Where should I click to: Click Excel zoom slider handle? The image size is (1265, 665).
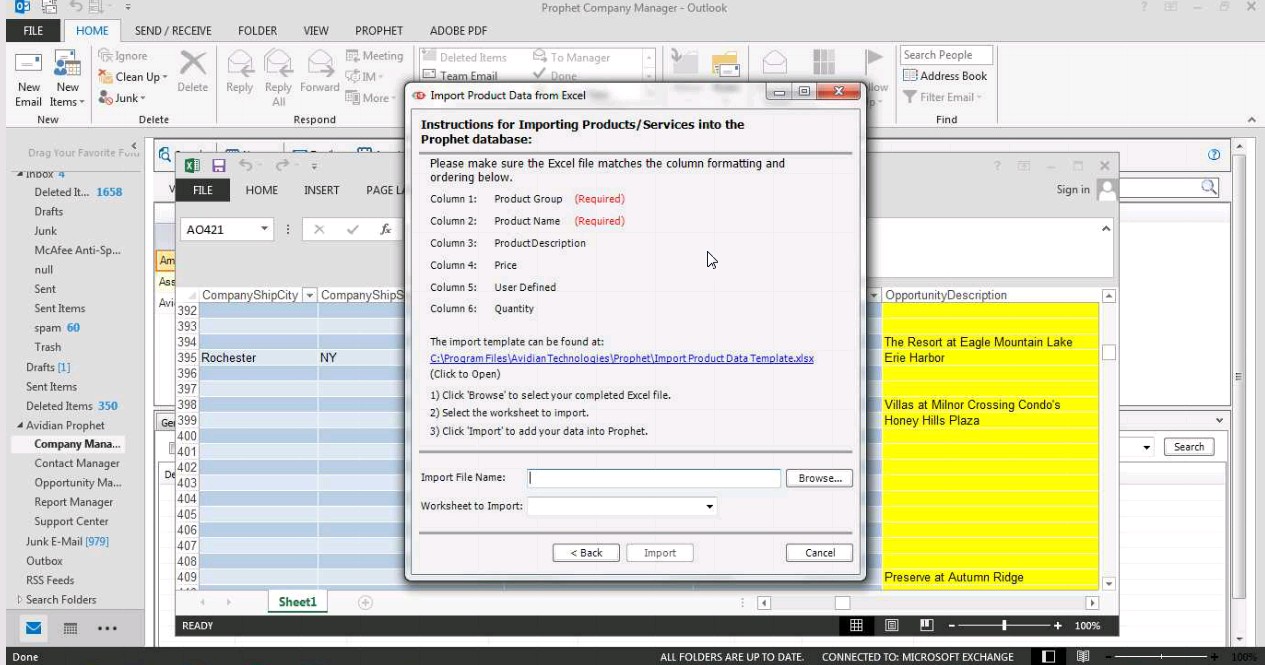tap(1003, 625)
